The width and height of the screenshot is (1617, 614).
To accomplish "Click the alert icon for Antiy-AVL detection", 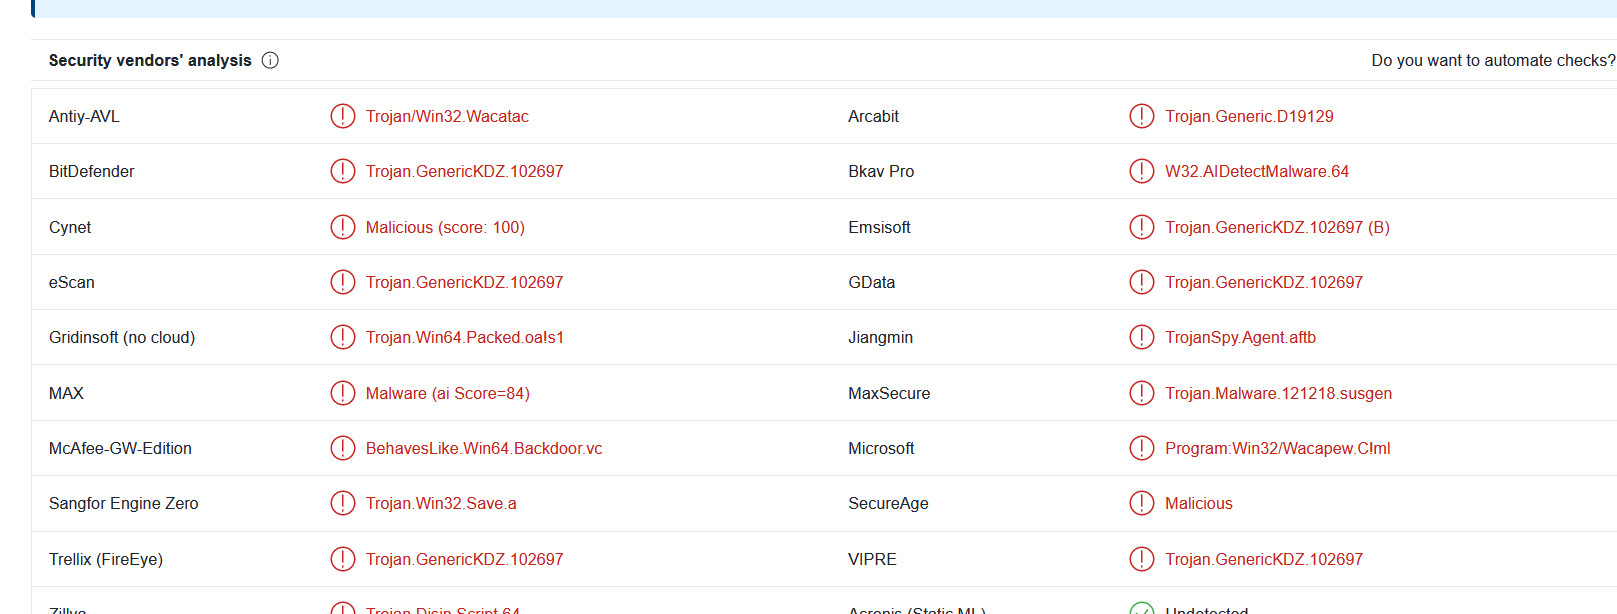I will coord(343,116).
